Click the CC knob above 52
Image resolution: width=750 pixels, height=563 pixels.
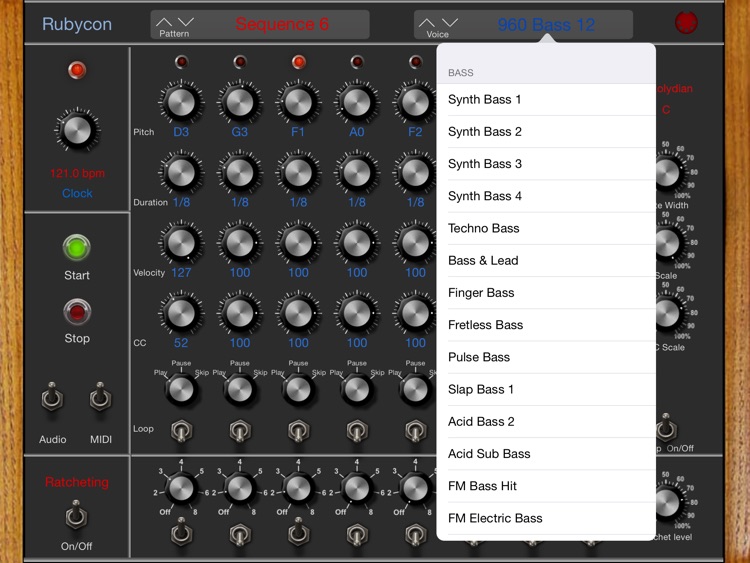tap(181, 313)
